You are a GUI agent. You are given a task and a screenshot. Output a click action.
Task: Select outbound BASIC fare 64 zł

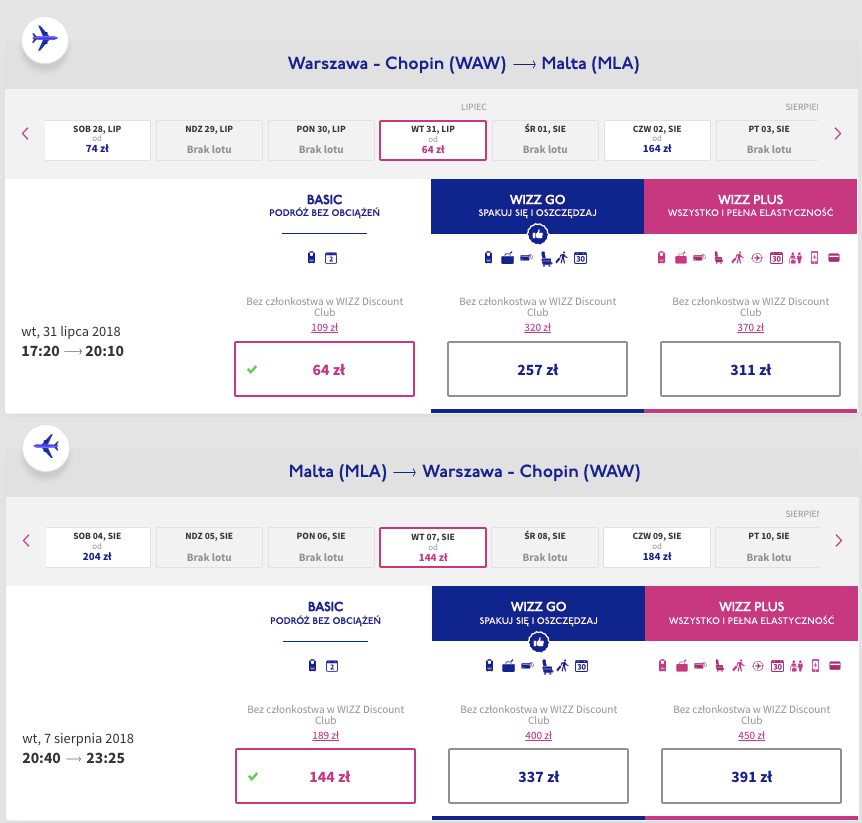(x=324, y=369)
